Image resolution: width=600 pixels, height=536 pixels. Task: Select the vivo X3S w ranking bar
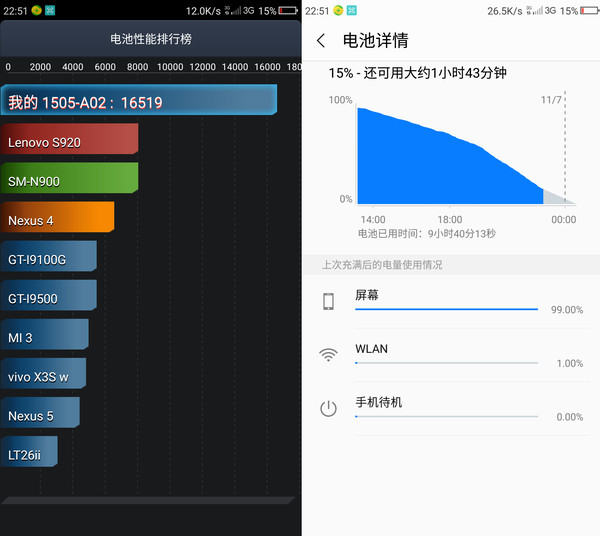point(43,373)
